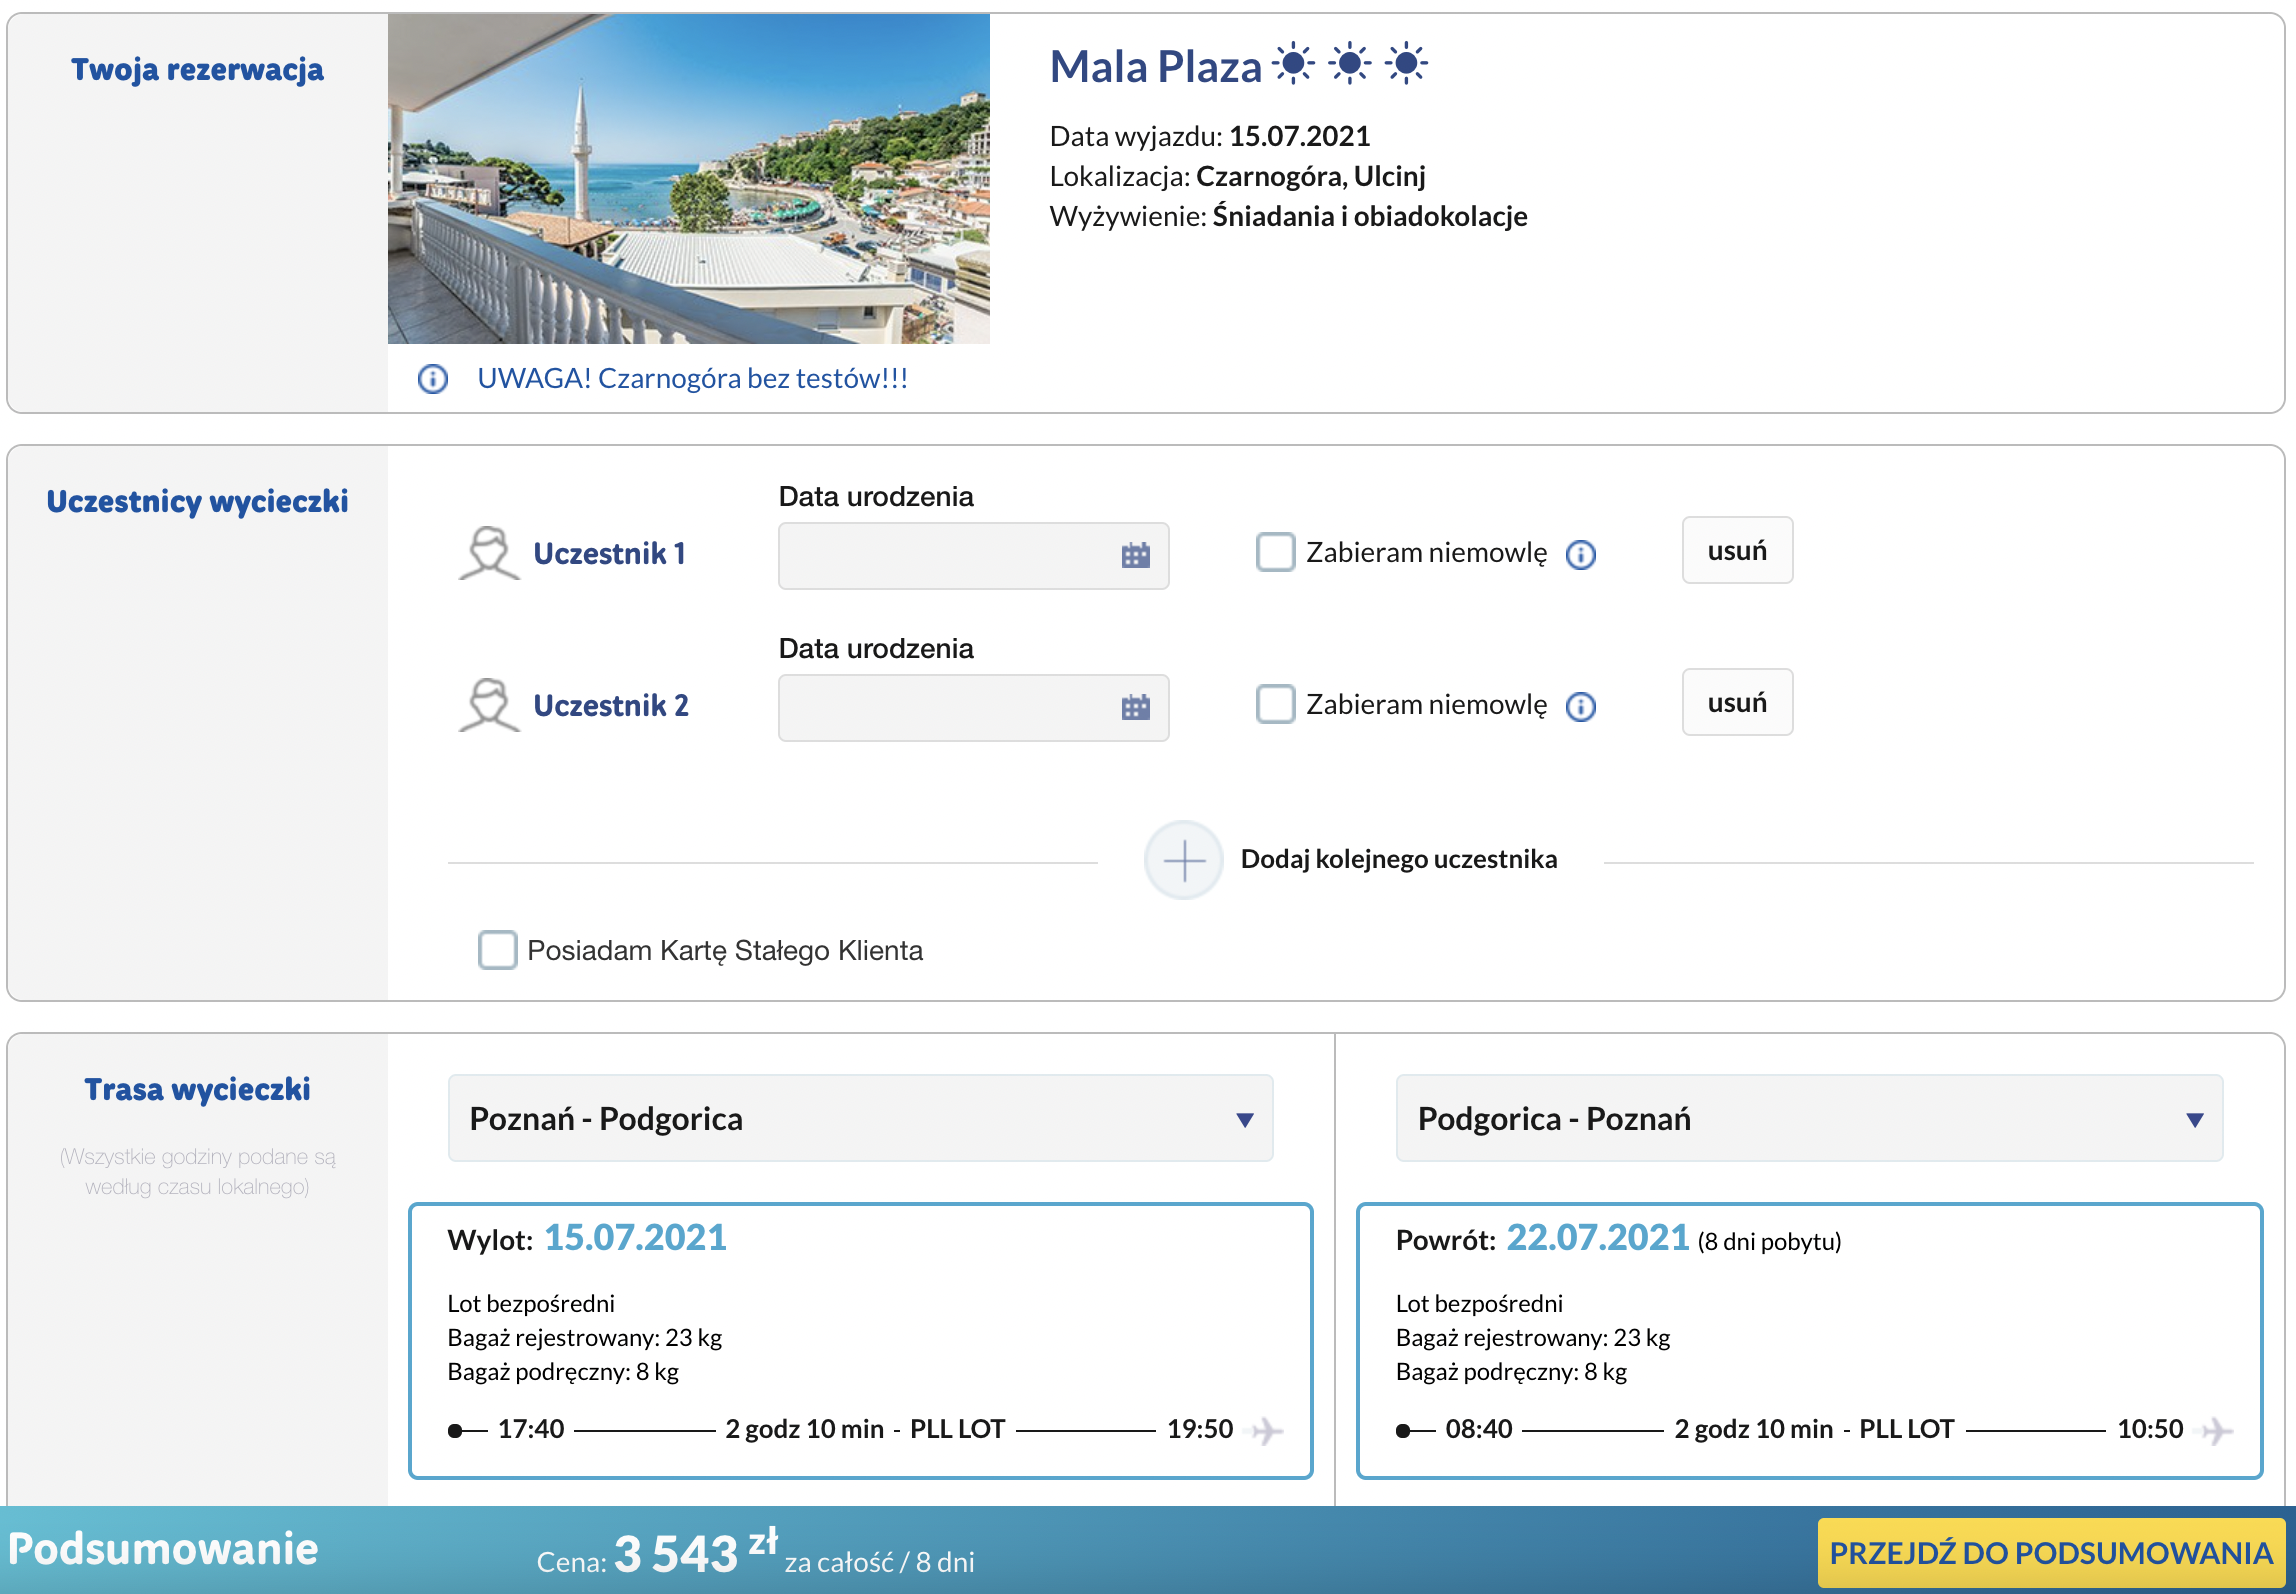Click info icon beside UWAGA Czarnogóra notice
This screenshot has width=2296, height=1594.
click(x=432, y=379)
